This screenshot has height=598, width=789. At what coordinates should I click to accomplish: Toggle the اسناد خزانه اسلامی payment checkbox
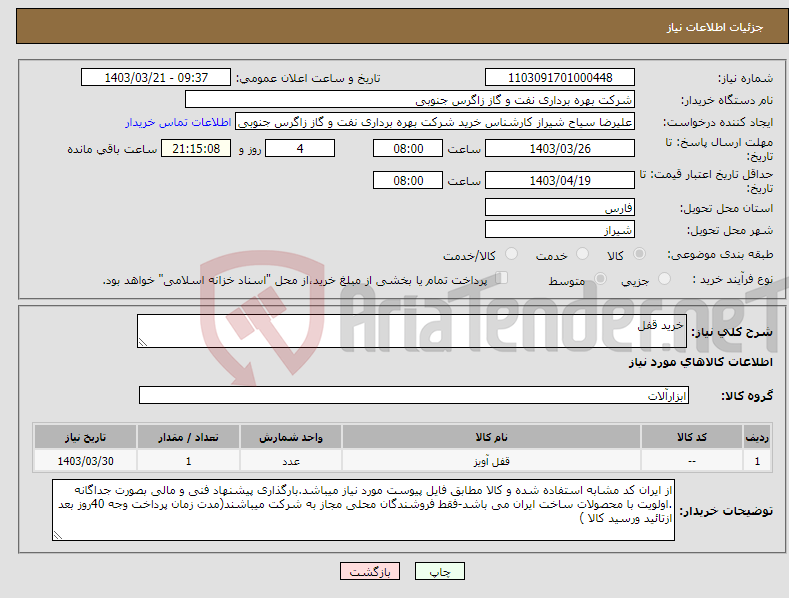click(501, 278)
